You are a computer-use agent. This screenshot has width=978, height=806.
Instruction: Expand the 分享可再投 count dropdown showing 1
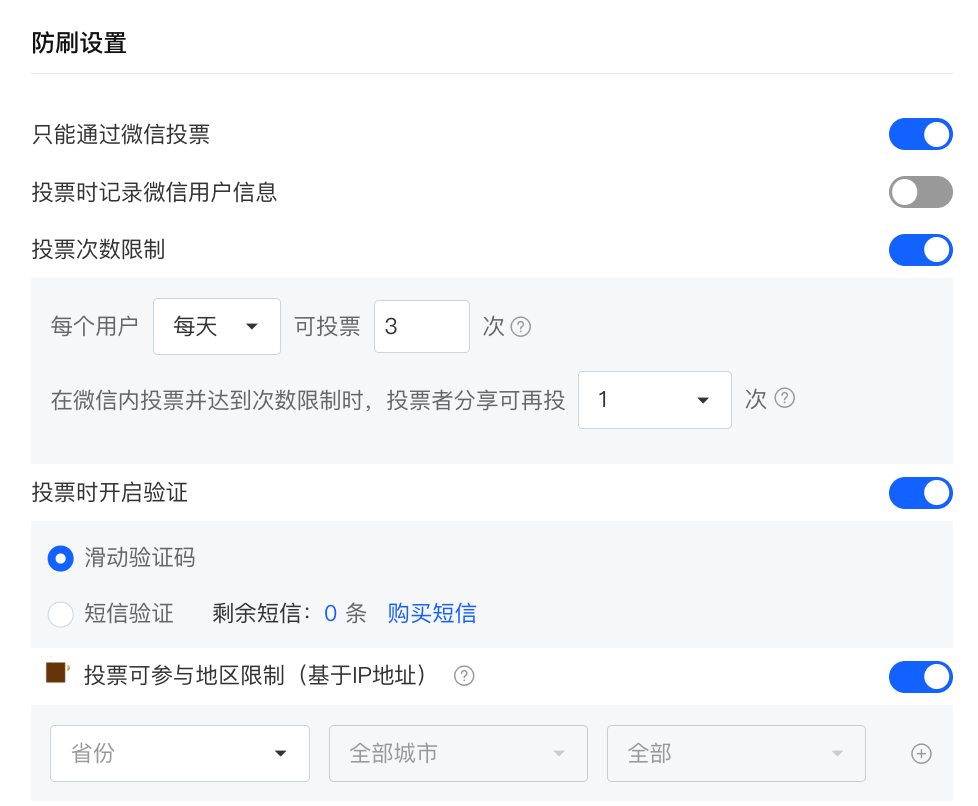pos(654,400)
